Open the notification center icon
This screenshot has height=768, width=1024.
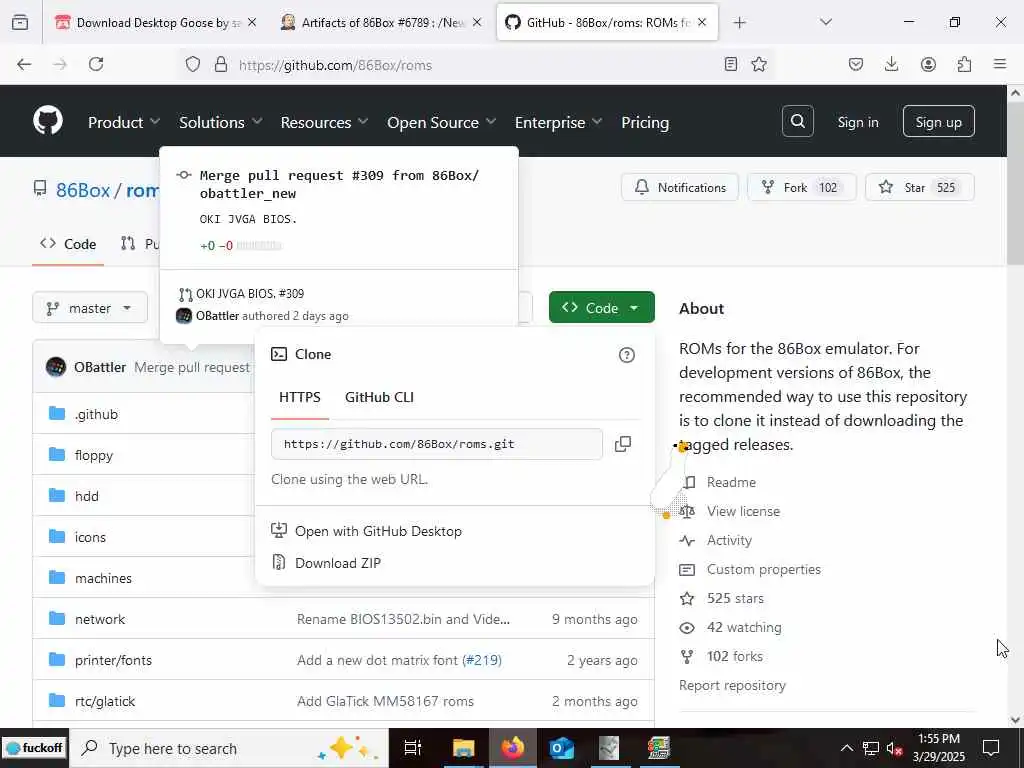(x=991, y=748)
